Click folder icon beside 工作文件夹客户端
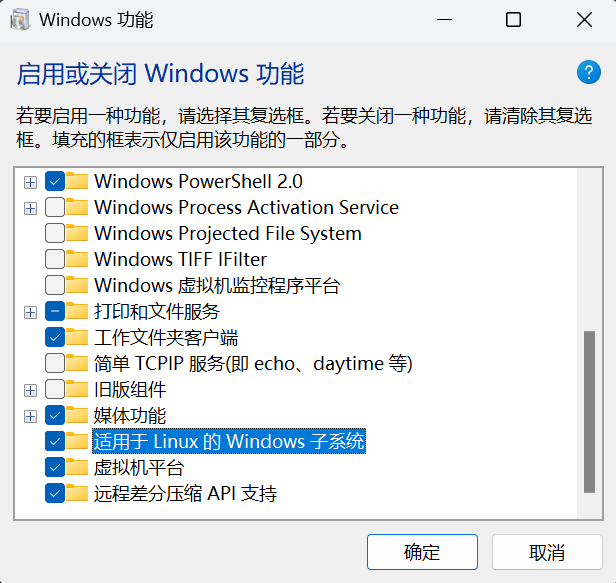616x583 pixels. (77, 338)
